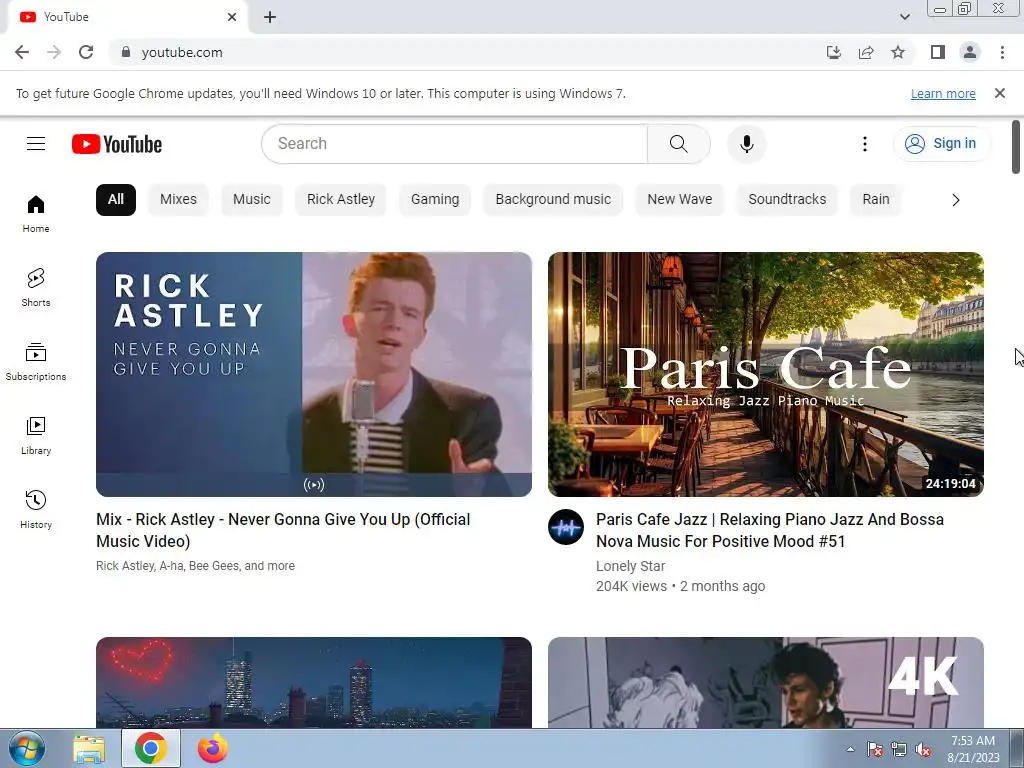The width and height of the screenshot is (1024, 768).
Task: Open Subscriptions in the sidebar
Action: pyautogui.click(x=36, y=362)
